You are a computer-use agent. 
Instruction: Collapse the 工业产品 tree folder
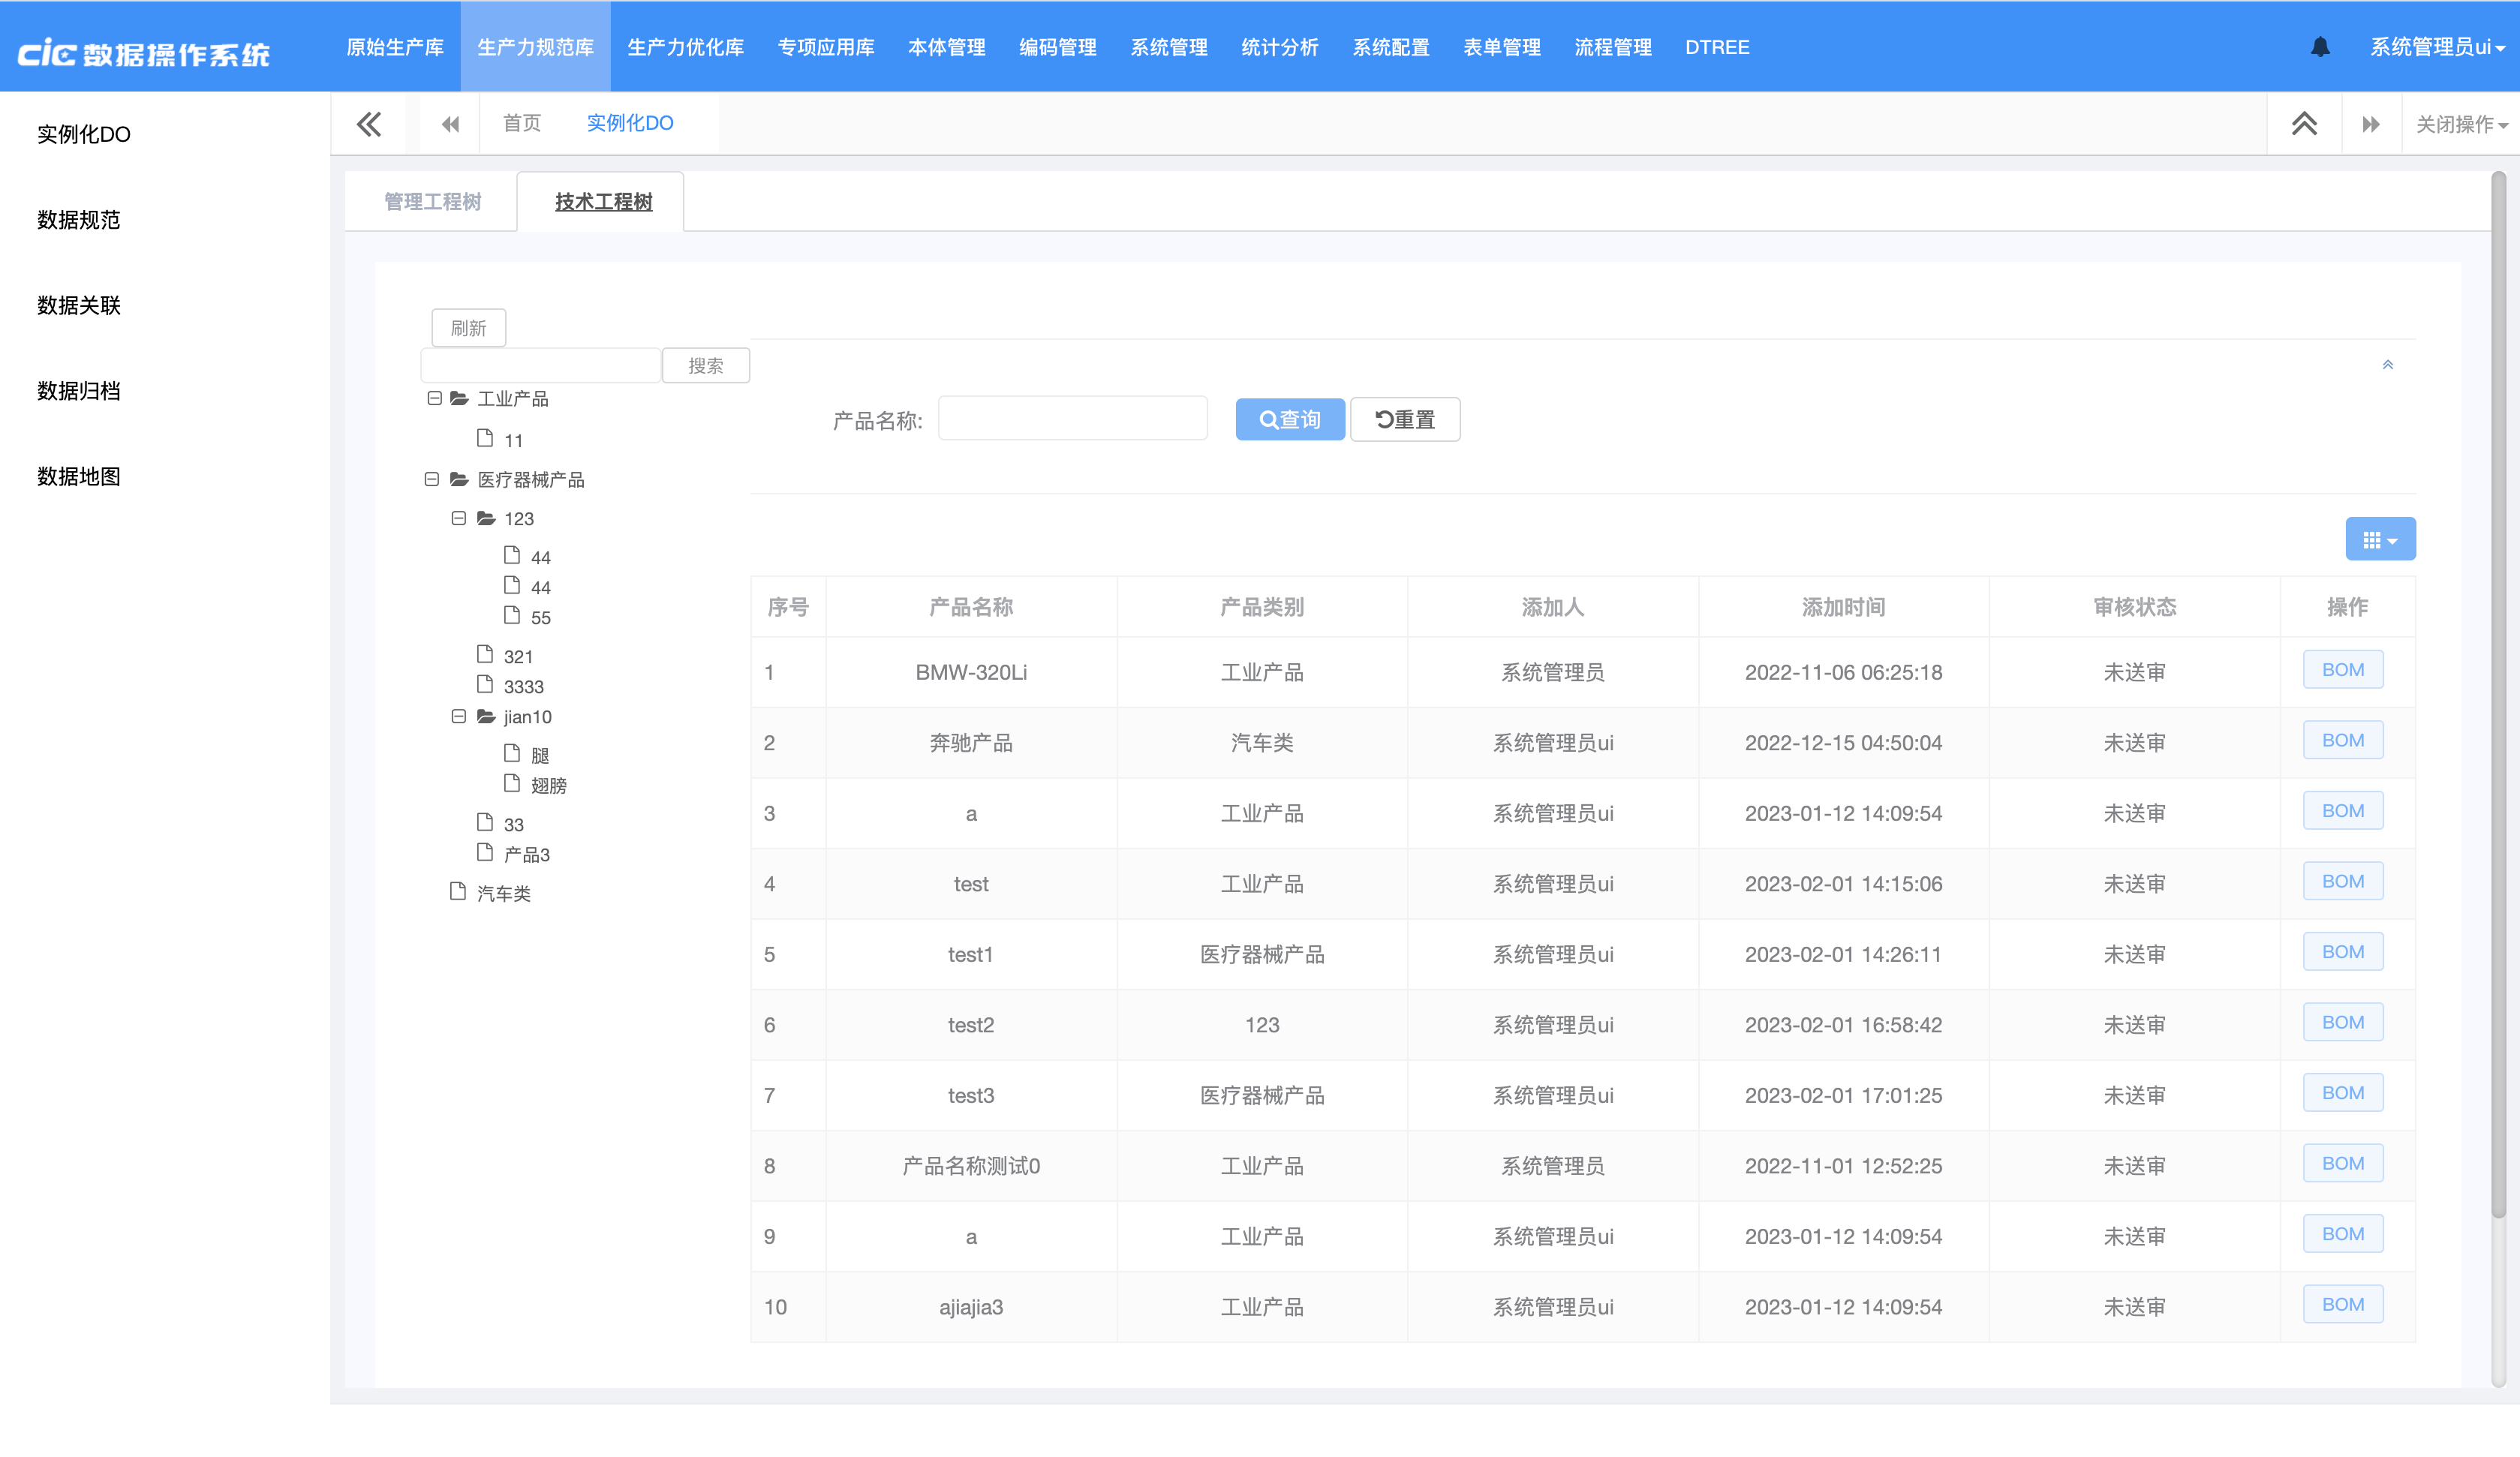[x=434, y=398]
